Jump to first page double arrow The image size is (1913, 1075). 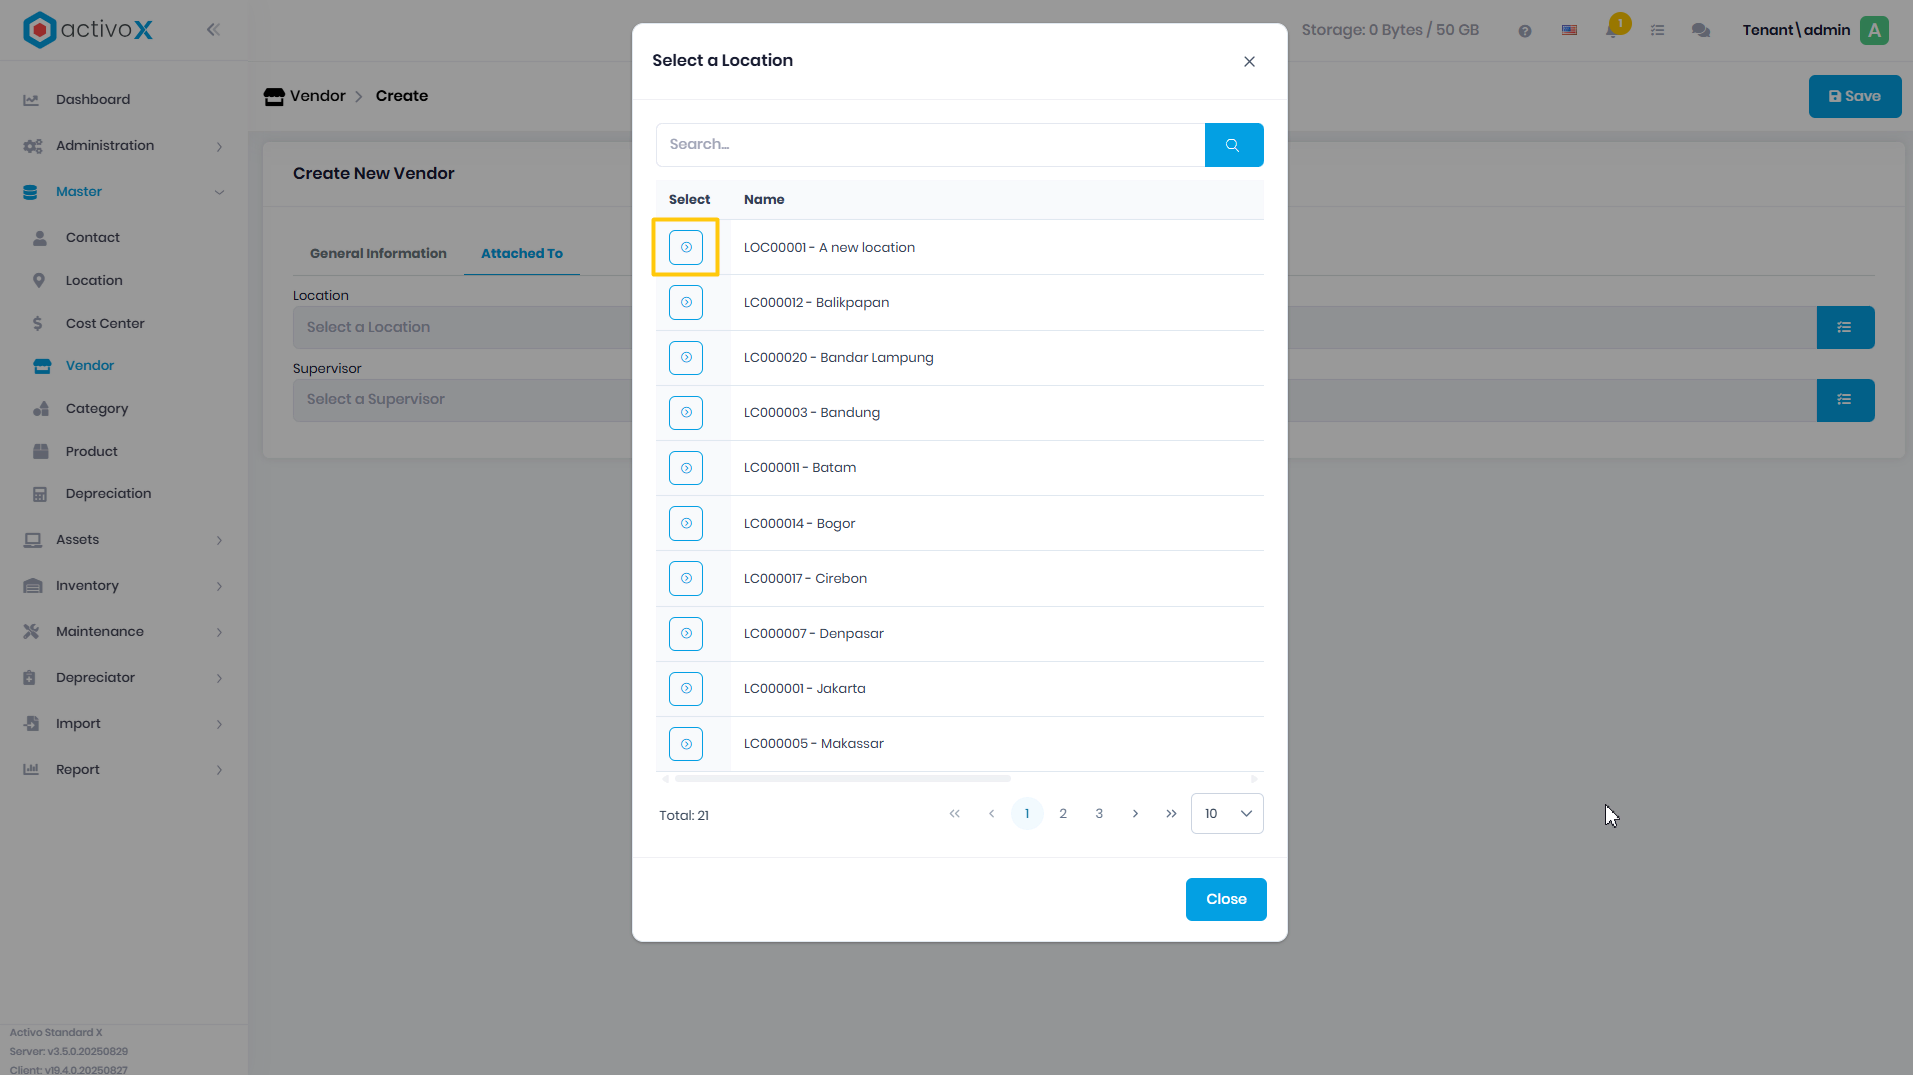click(955, 813)
